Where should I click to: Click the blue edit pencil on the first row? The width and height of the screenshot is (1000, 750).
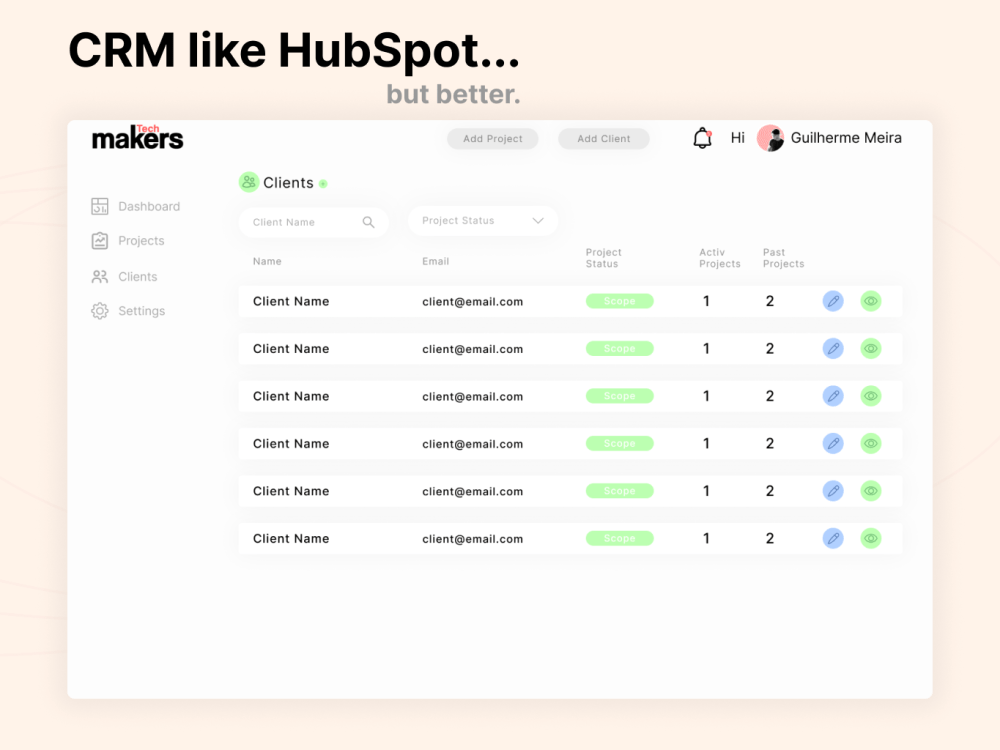click(833, 300)
